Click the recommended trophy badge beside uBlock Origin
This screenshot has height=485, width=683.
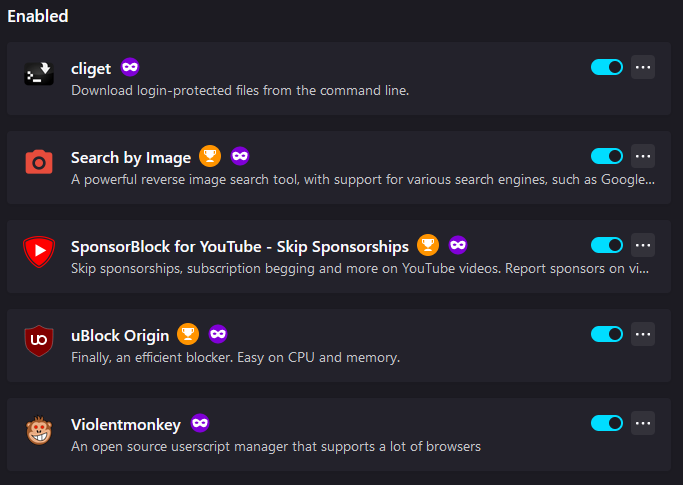[188, 334]
